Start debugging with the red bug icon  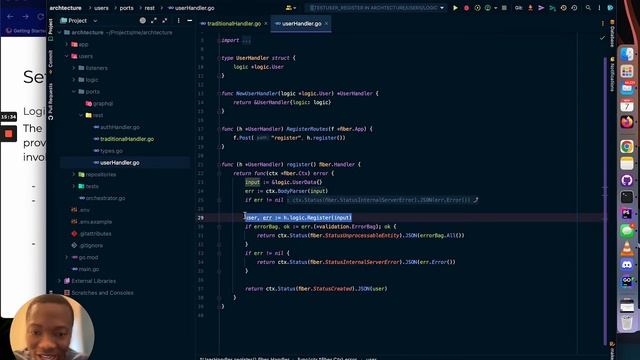[x=466, y=8]
